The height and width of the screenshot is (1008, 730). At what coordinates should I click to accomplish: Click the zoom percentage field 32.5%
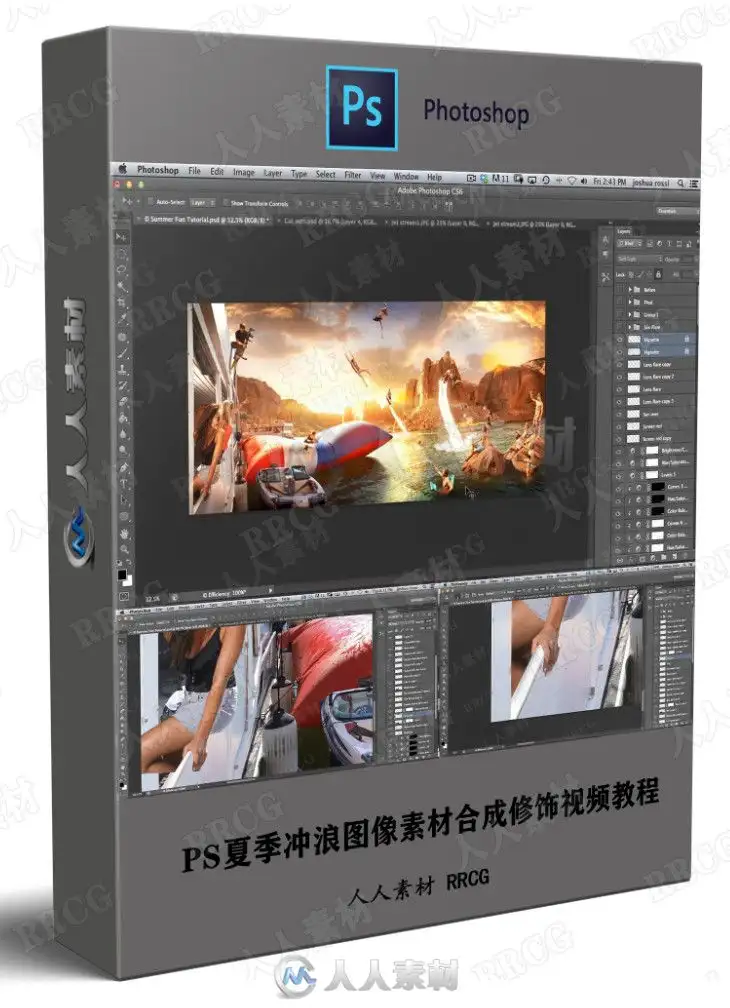click(x=152, y=598)
